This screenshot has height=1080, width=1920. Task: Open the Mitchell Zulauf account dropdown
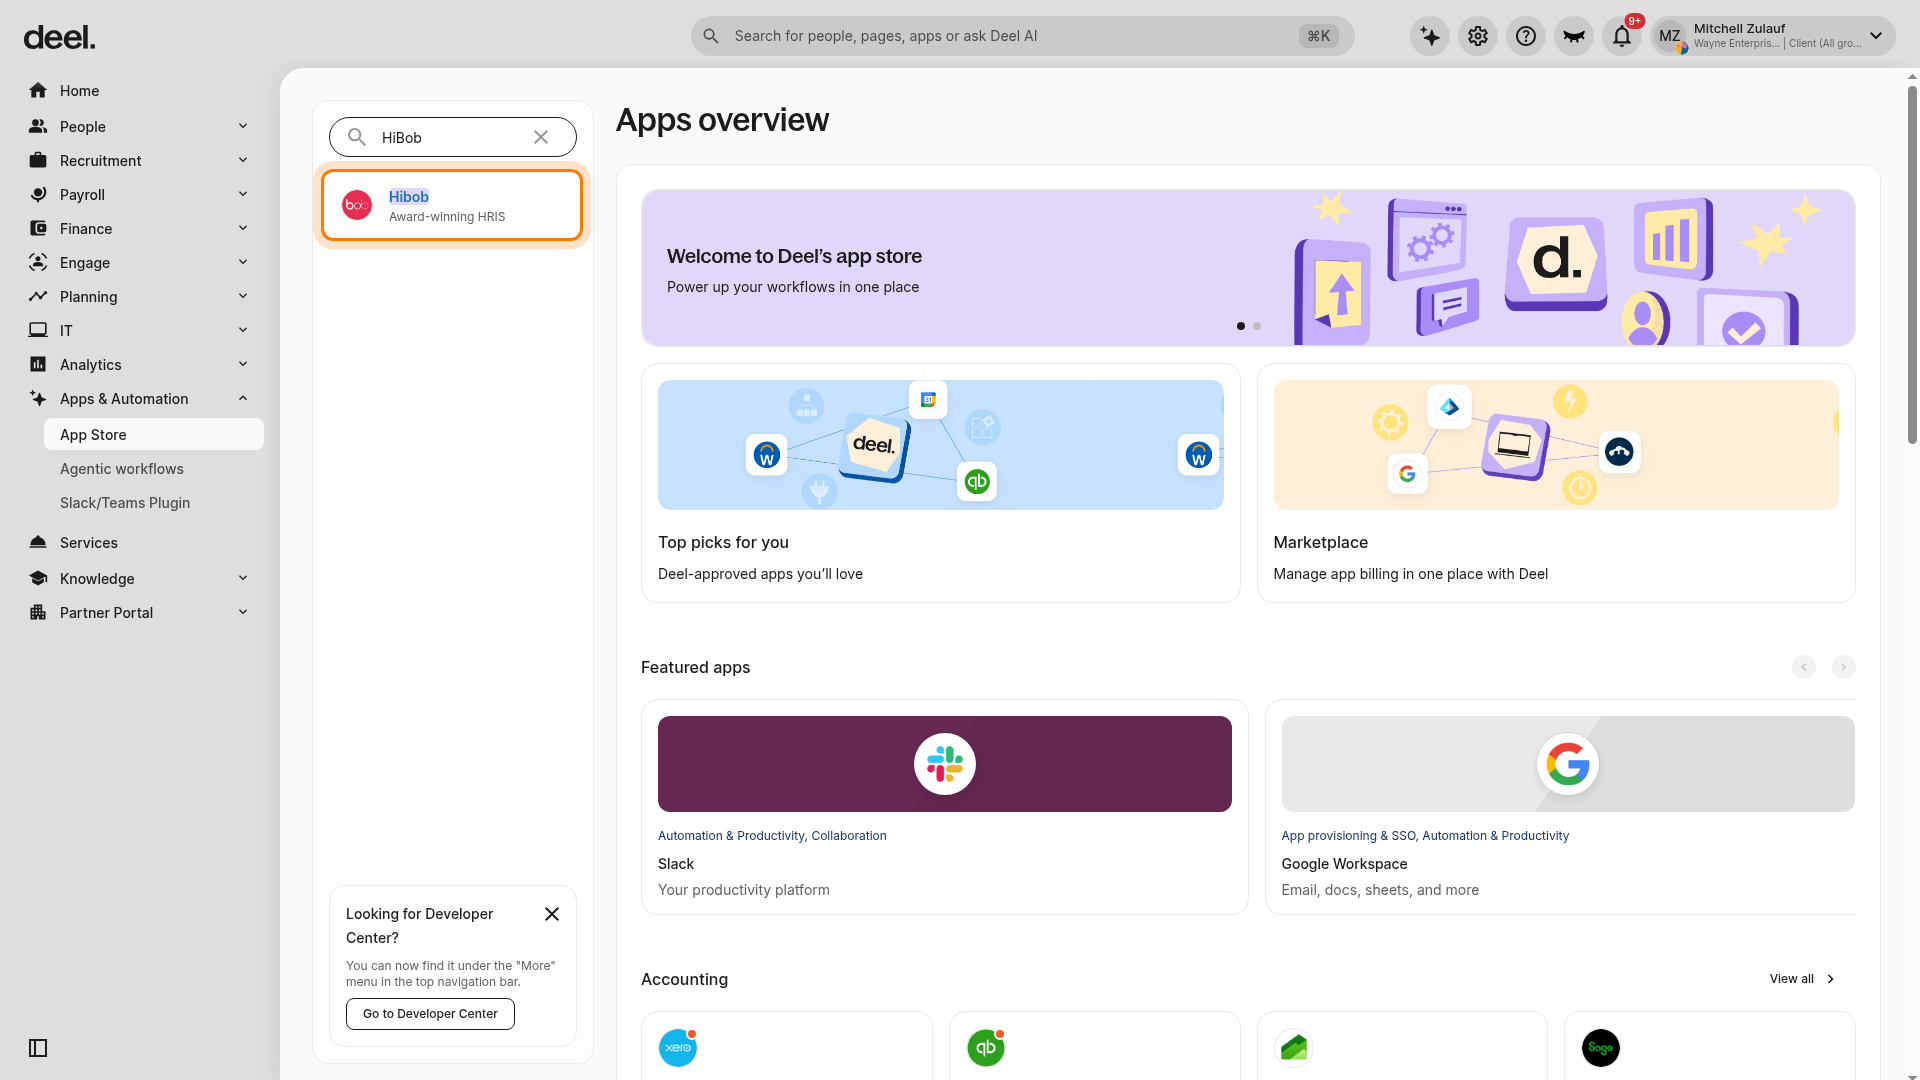coord(1772,36)
